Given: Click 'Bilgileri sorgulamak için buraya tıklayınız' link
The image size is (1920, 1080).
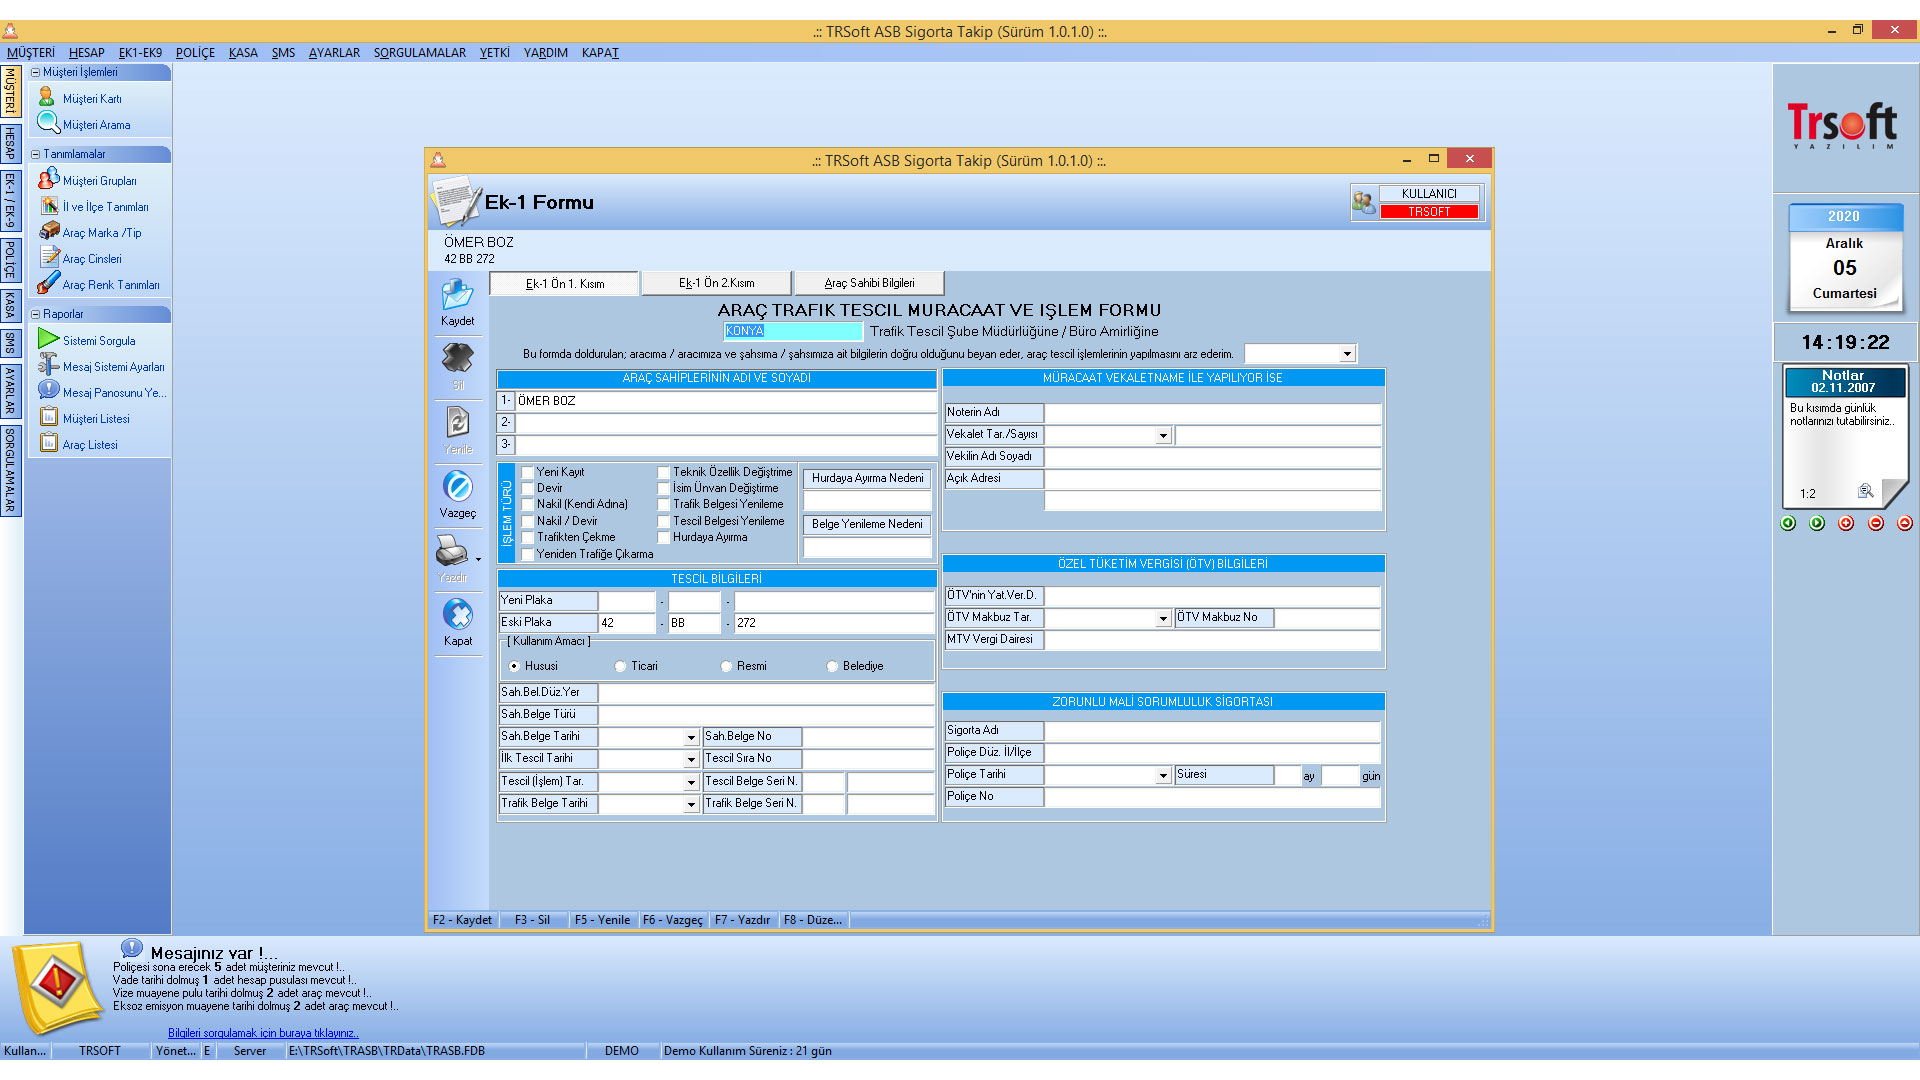Looking at the screenshot, I should click(263, 1033).
